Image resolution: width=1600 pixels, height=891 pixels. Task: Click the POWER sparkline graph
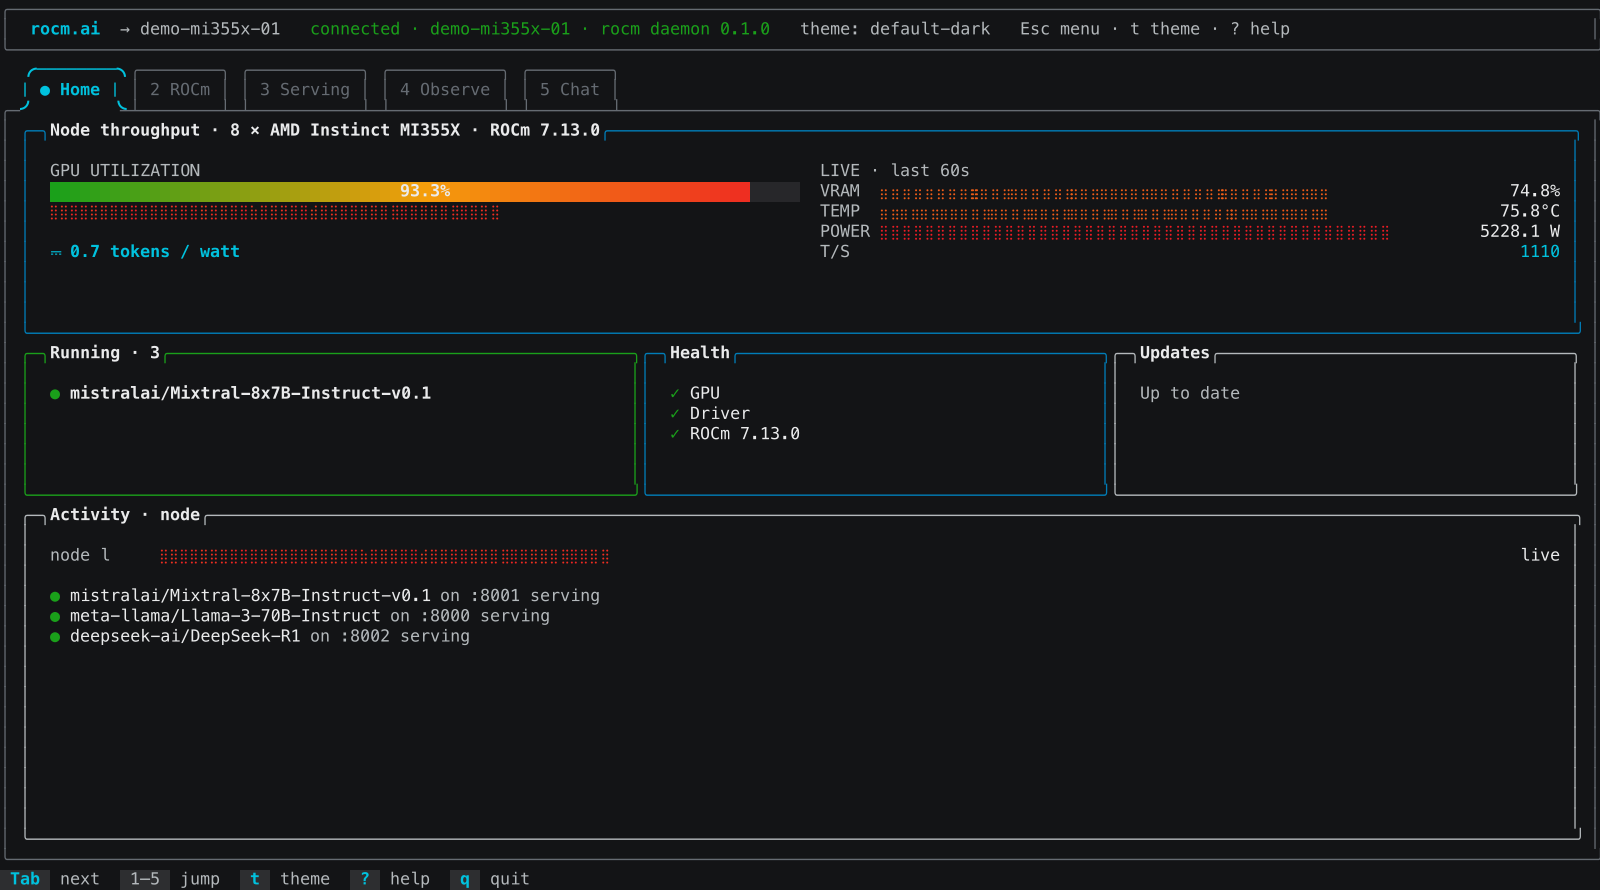pyautogui.click(x=1135, y=232)
